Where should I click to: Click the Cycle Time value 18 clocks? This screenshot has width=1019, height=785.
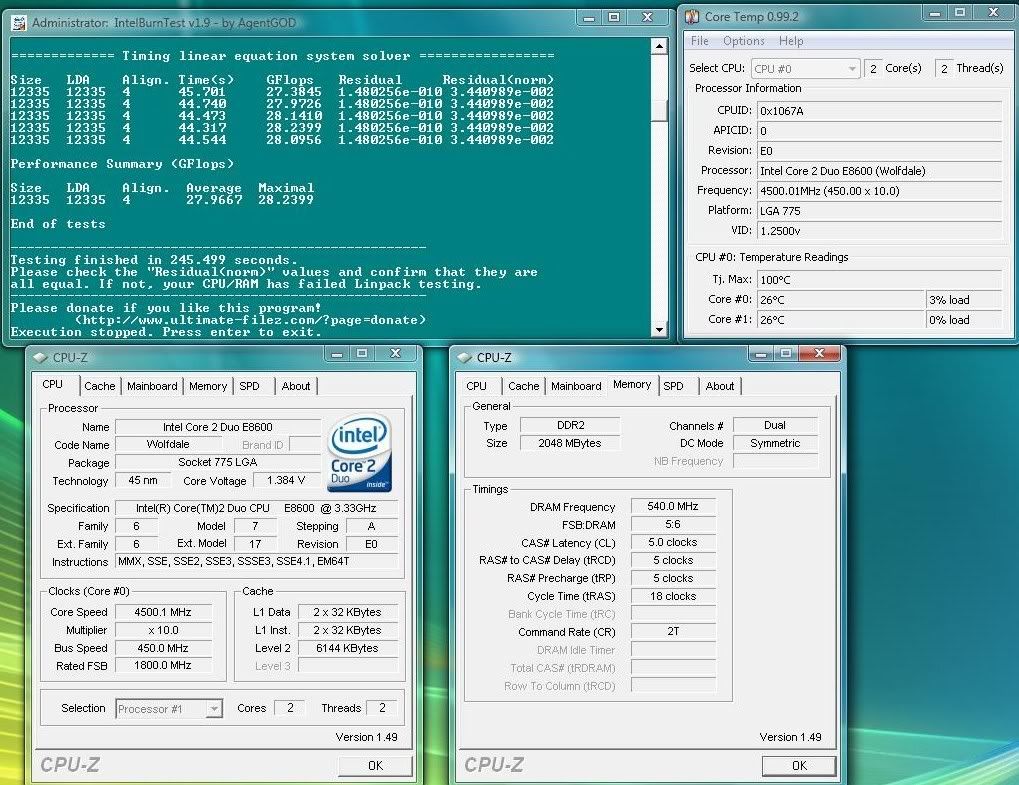coord(673,596)
